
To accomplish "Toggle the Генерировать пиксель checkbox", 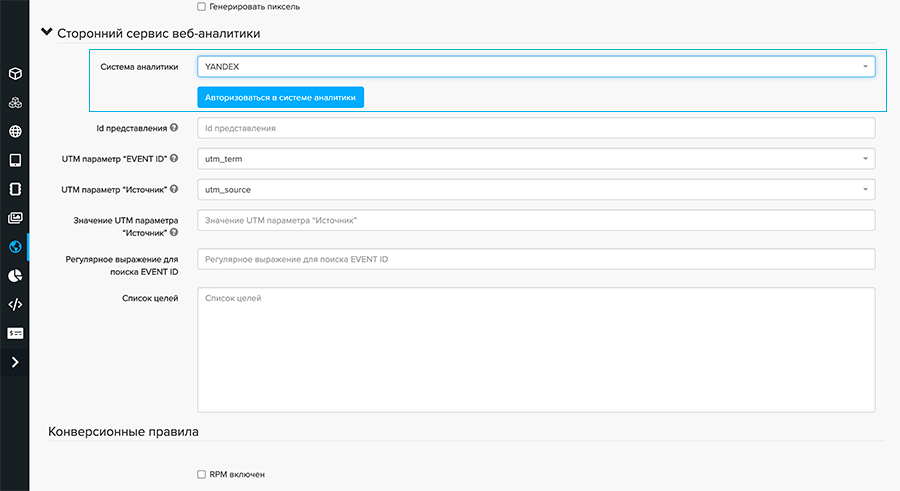I will coord(202,7).
